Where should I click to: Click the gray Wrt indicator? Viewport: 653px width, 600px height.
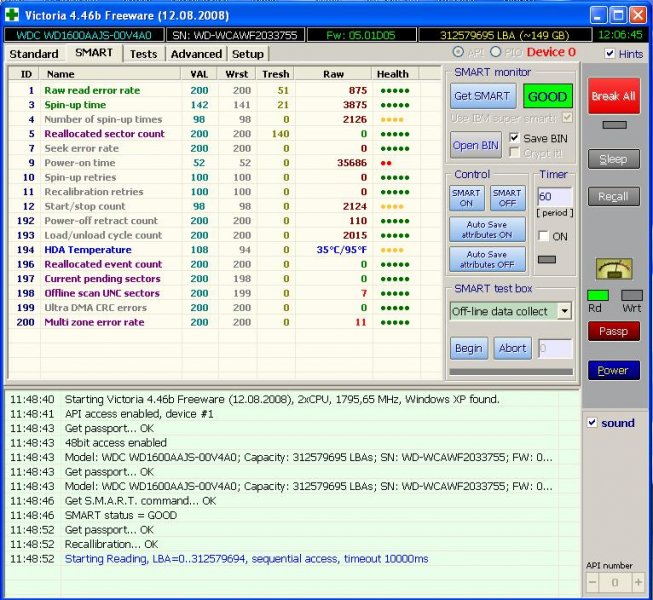tap(631, 295)
